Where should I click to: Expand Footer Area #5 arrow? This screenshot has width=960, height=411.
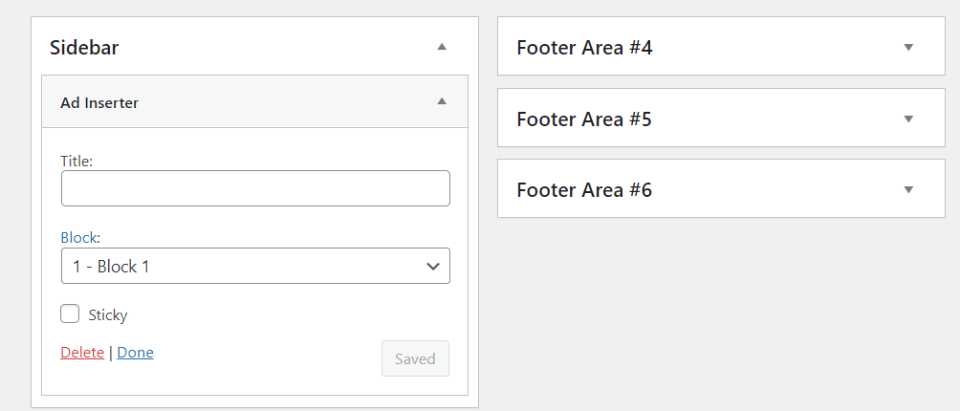(x=908, y=119)
